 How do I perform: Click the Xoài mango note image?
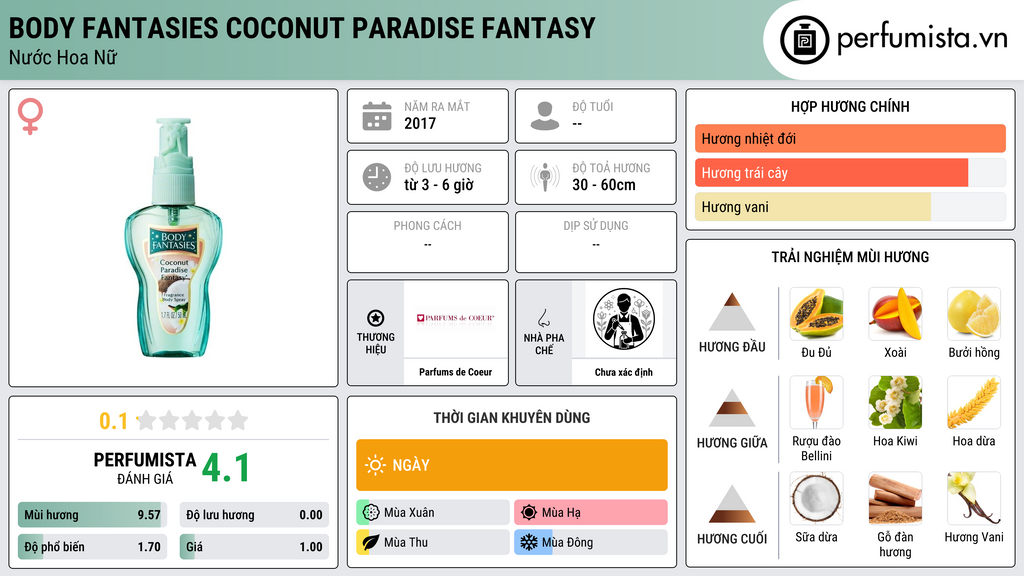click(895, 314)
